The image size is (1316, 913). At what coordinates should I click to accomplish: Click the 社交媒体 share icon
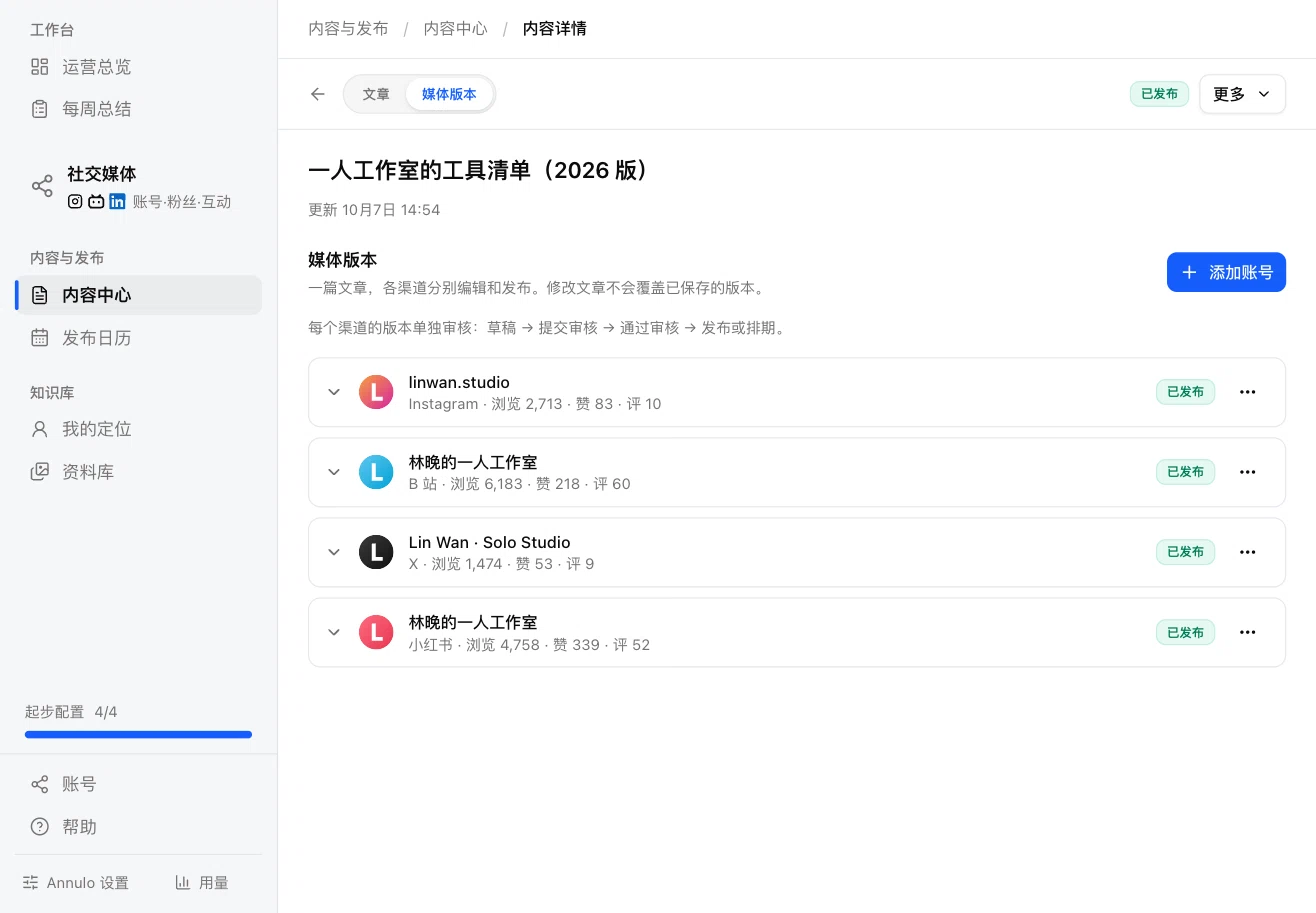click(42, 186)
